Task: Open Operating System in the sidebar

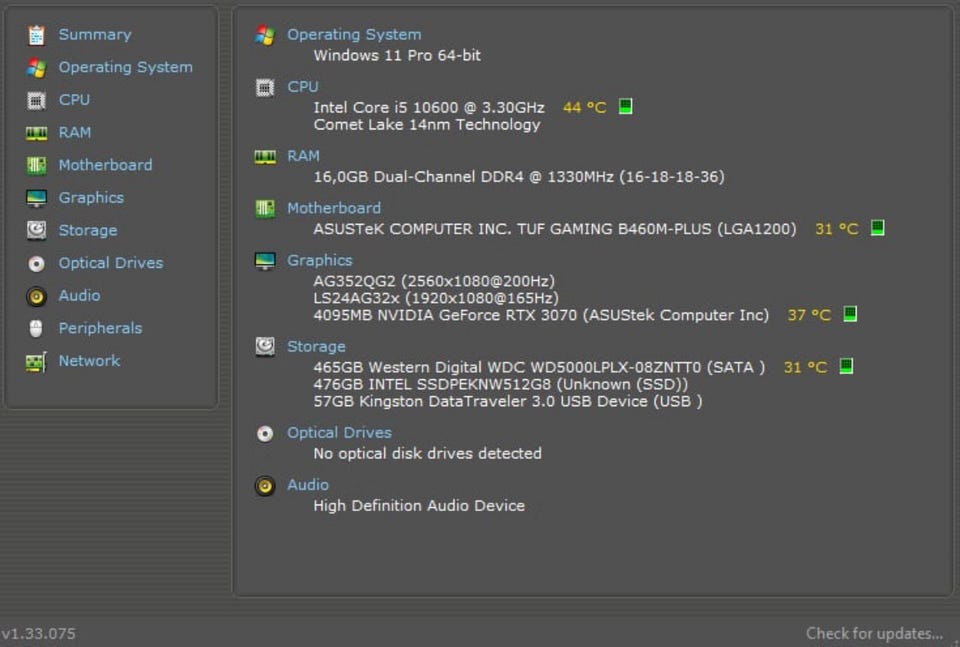Action: click(126, 67)
